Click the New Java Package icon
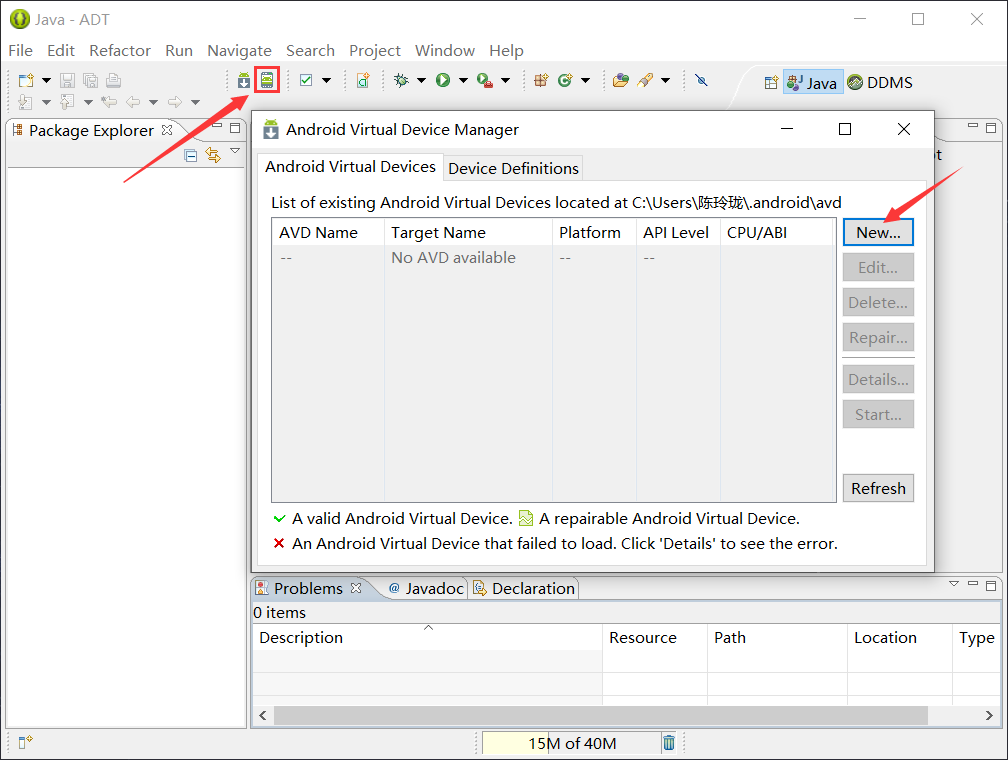This screenshot has width=1008, height=760. coord(541,80)
